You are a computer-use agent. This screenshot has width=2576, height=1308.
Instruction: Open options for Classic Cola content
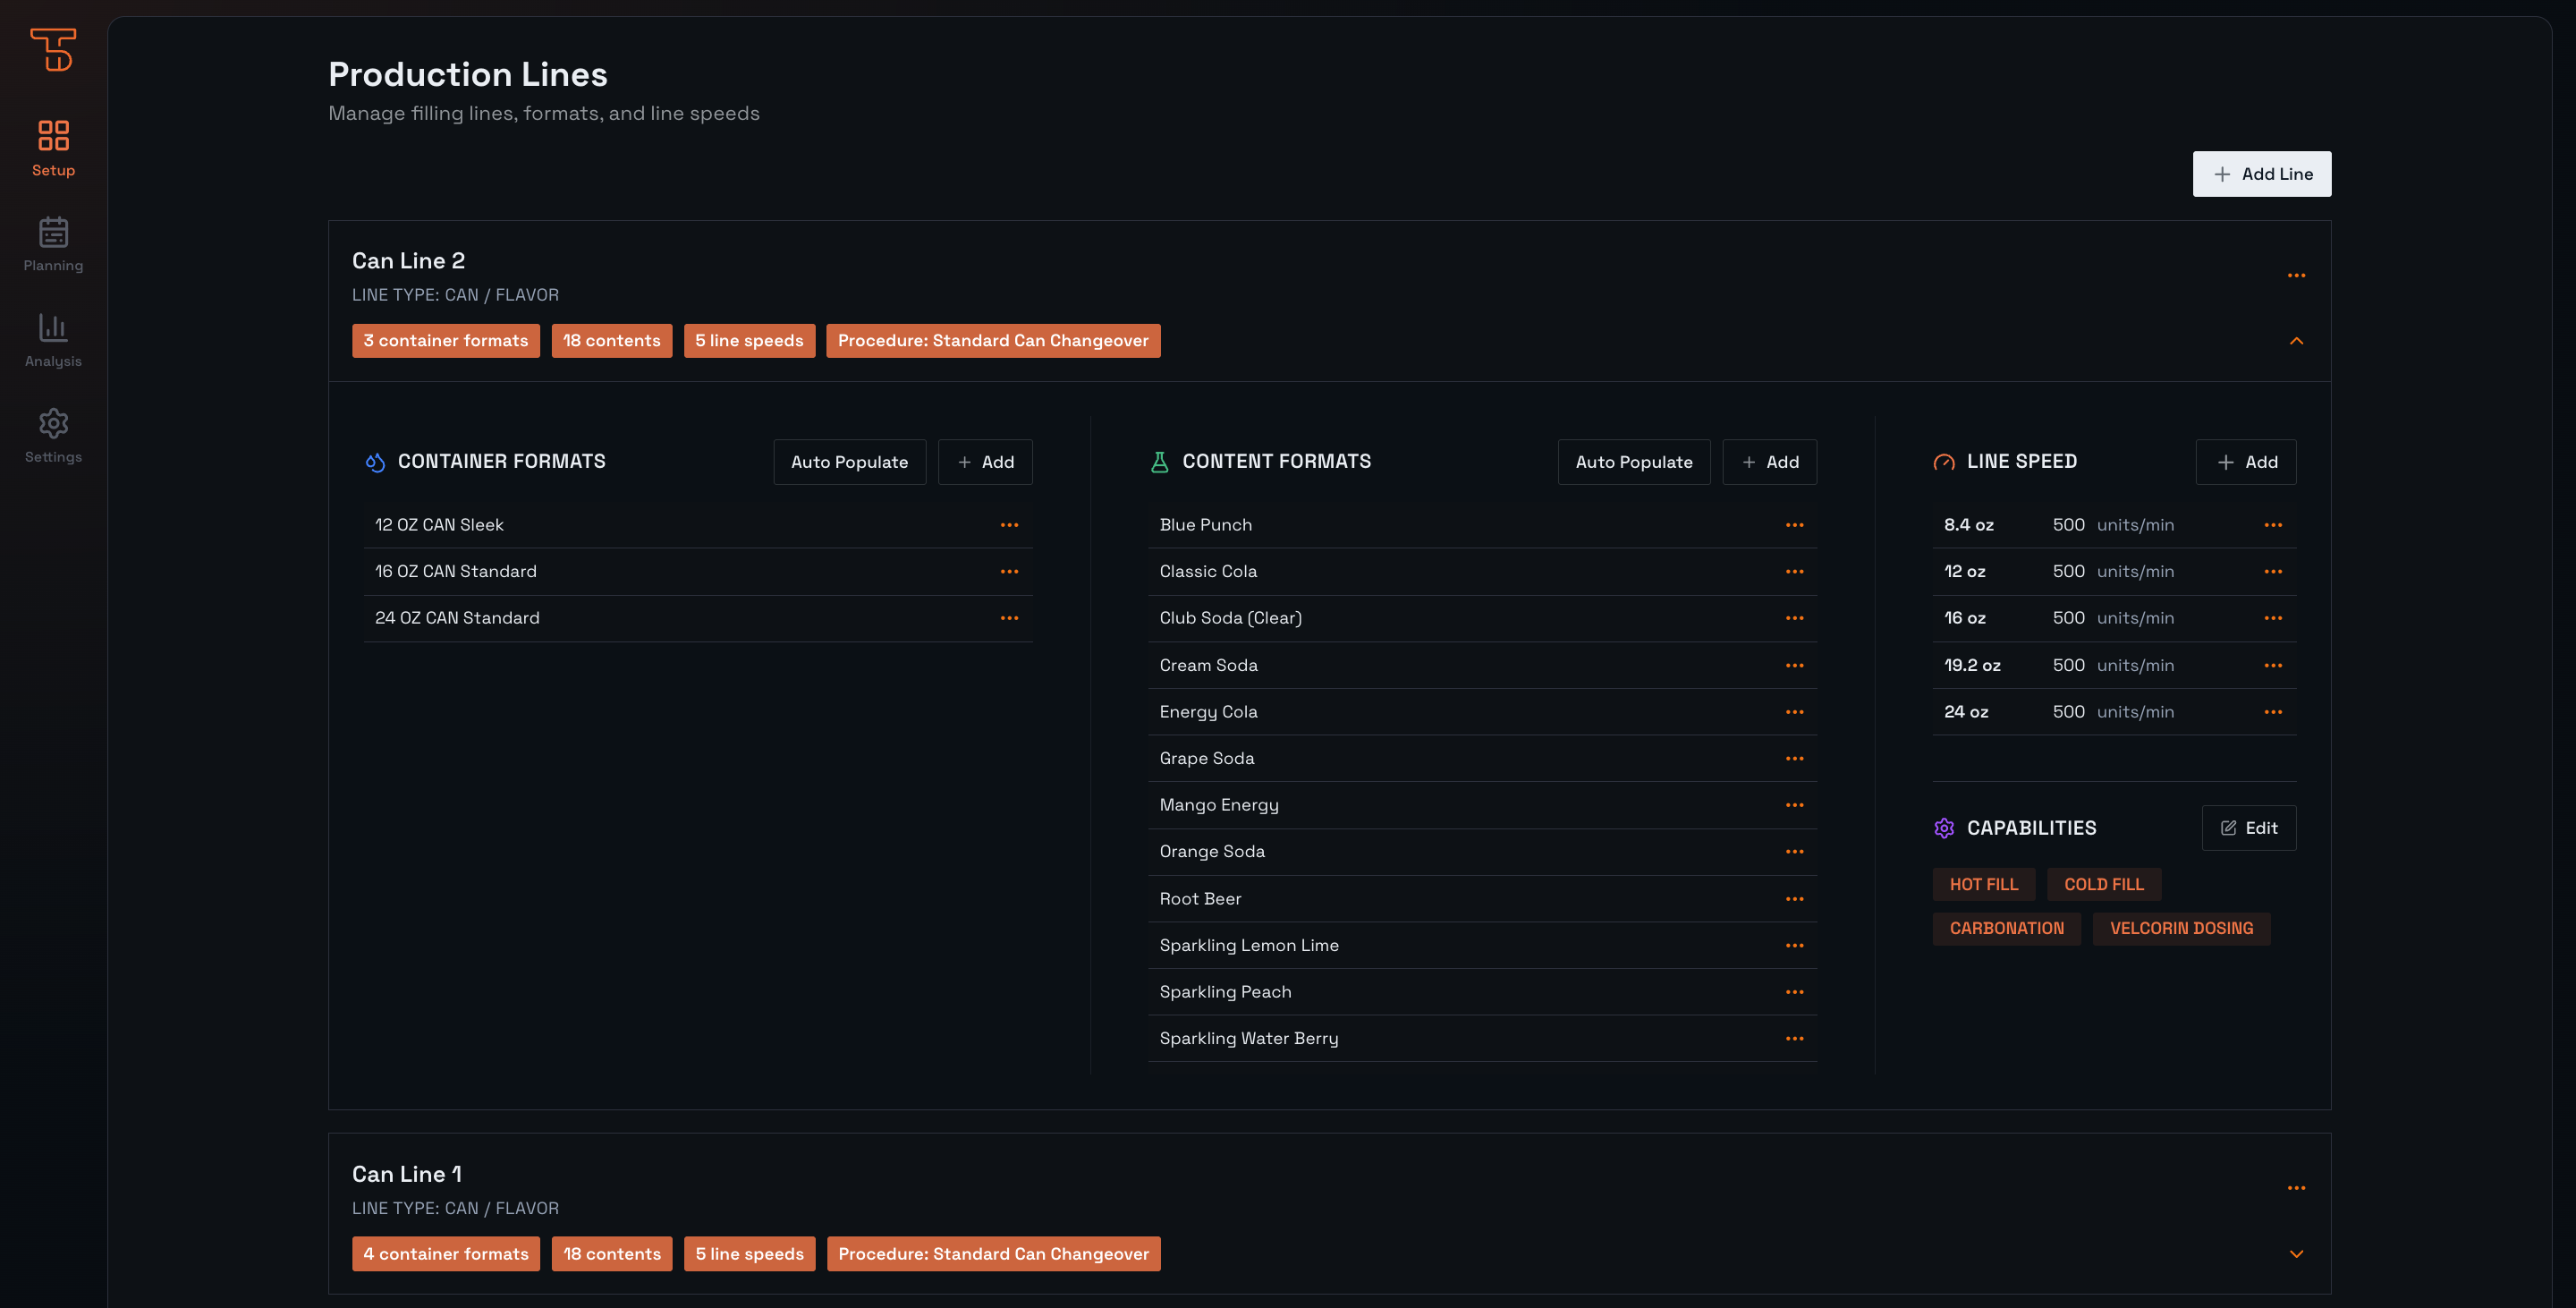click(1794, 571)
